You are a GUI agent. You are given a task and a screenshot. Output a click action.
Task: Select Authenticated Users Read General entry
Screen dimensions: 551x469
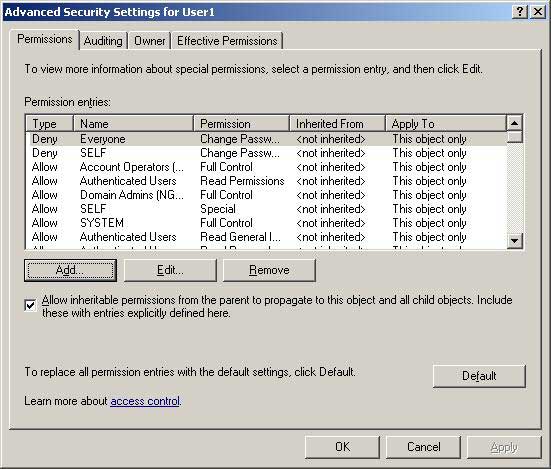tap(266, 237)
